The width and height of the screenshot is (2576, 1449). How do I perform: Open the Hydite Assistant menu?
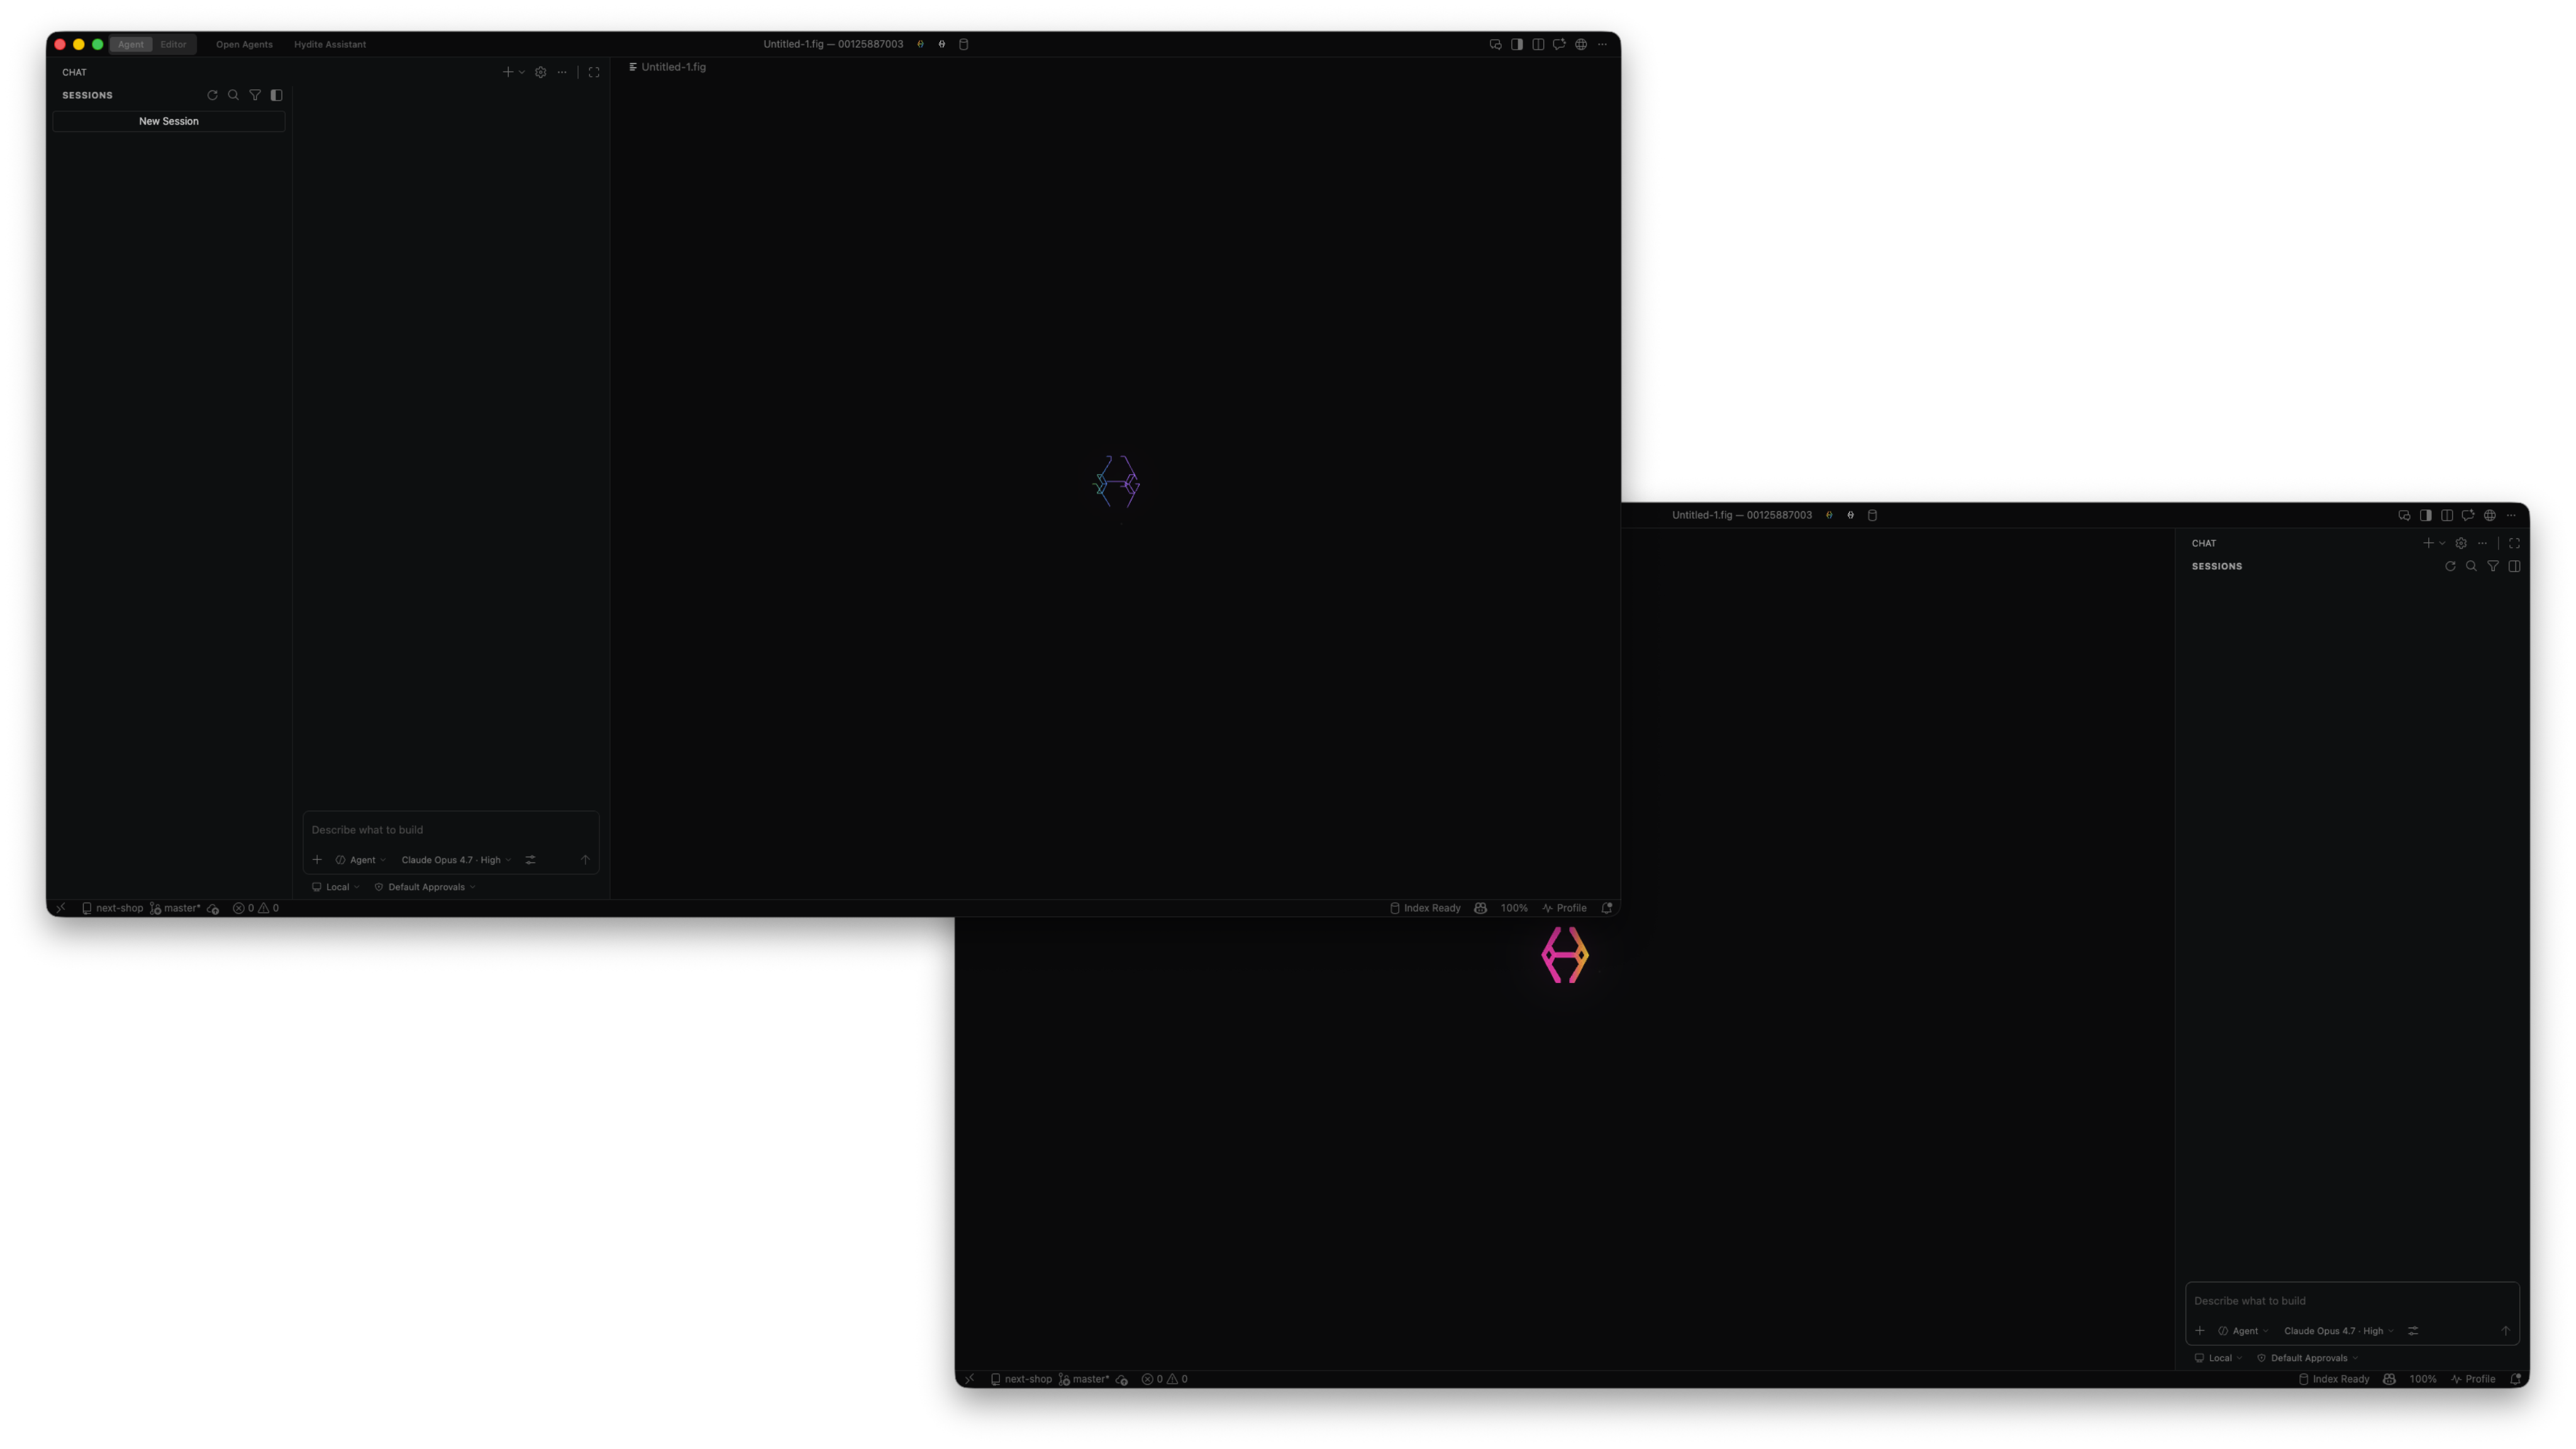tap(330, 44)
